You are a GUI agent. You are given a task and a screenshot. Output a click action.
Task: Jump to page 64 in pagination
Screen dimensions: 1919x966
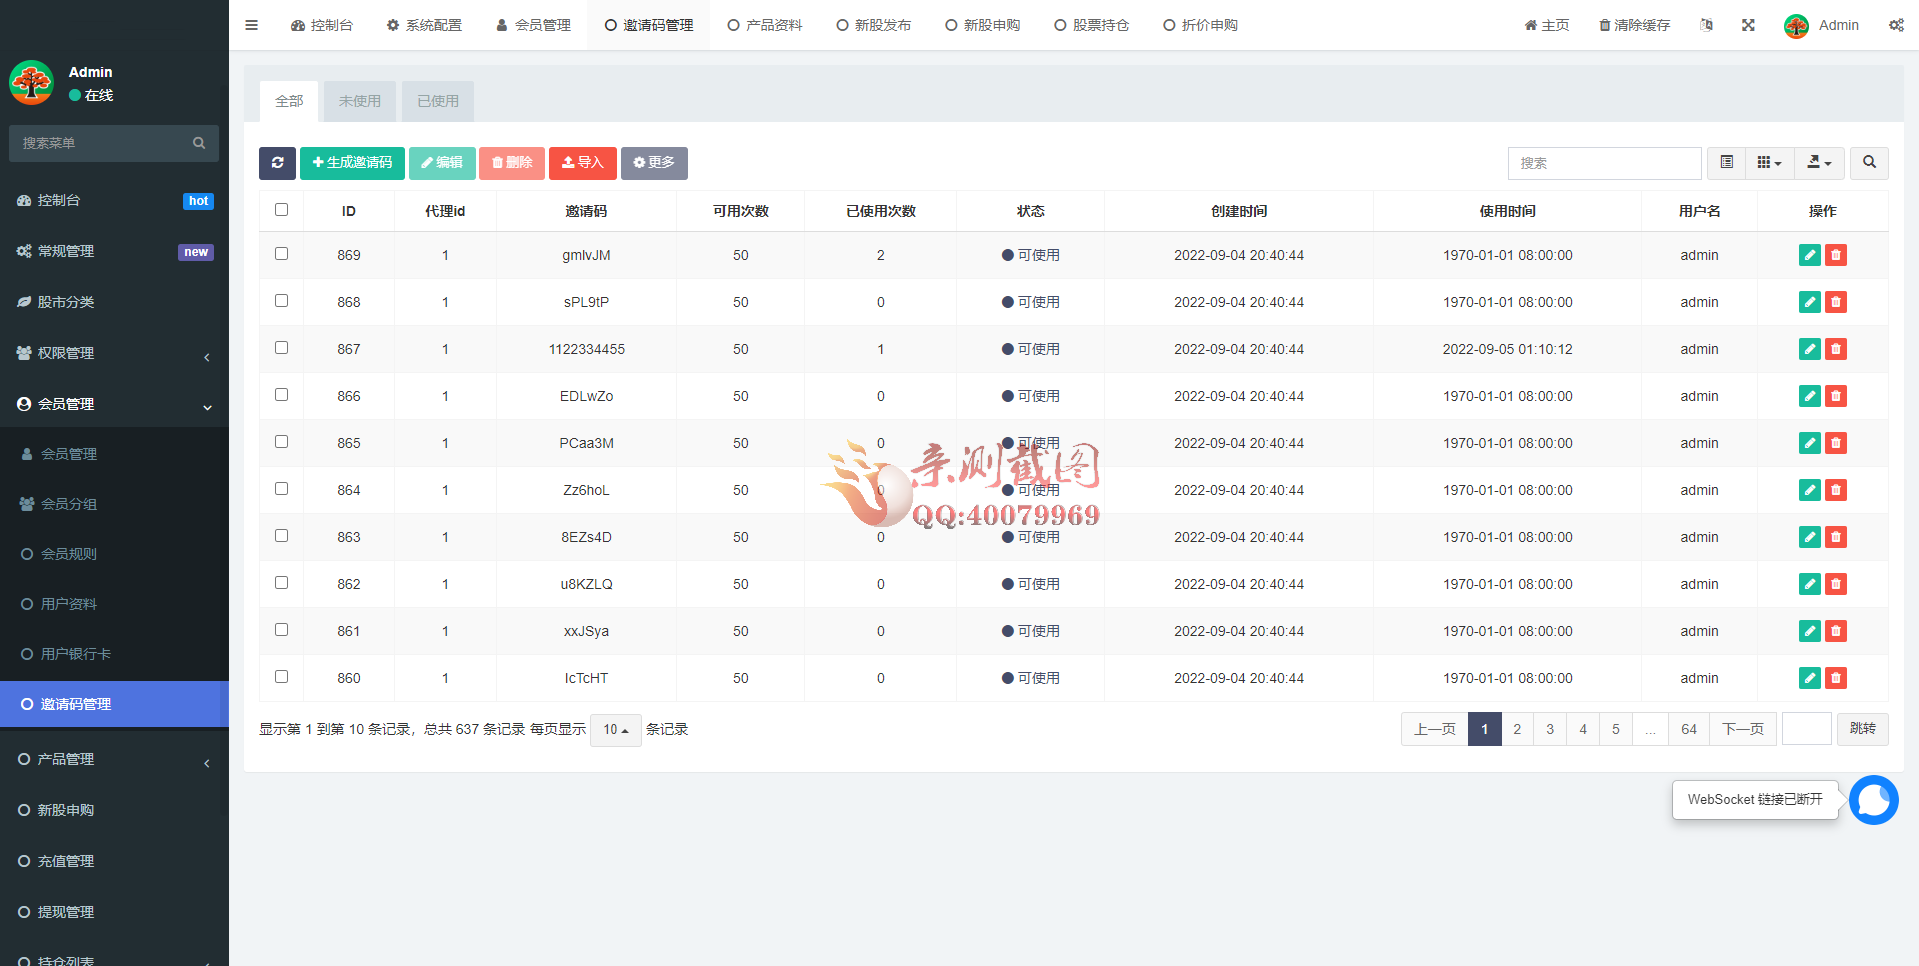pyautogui.click(x=1688, y=729)
